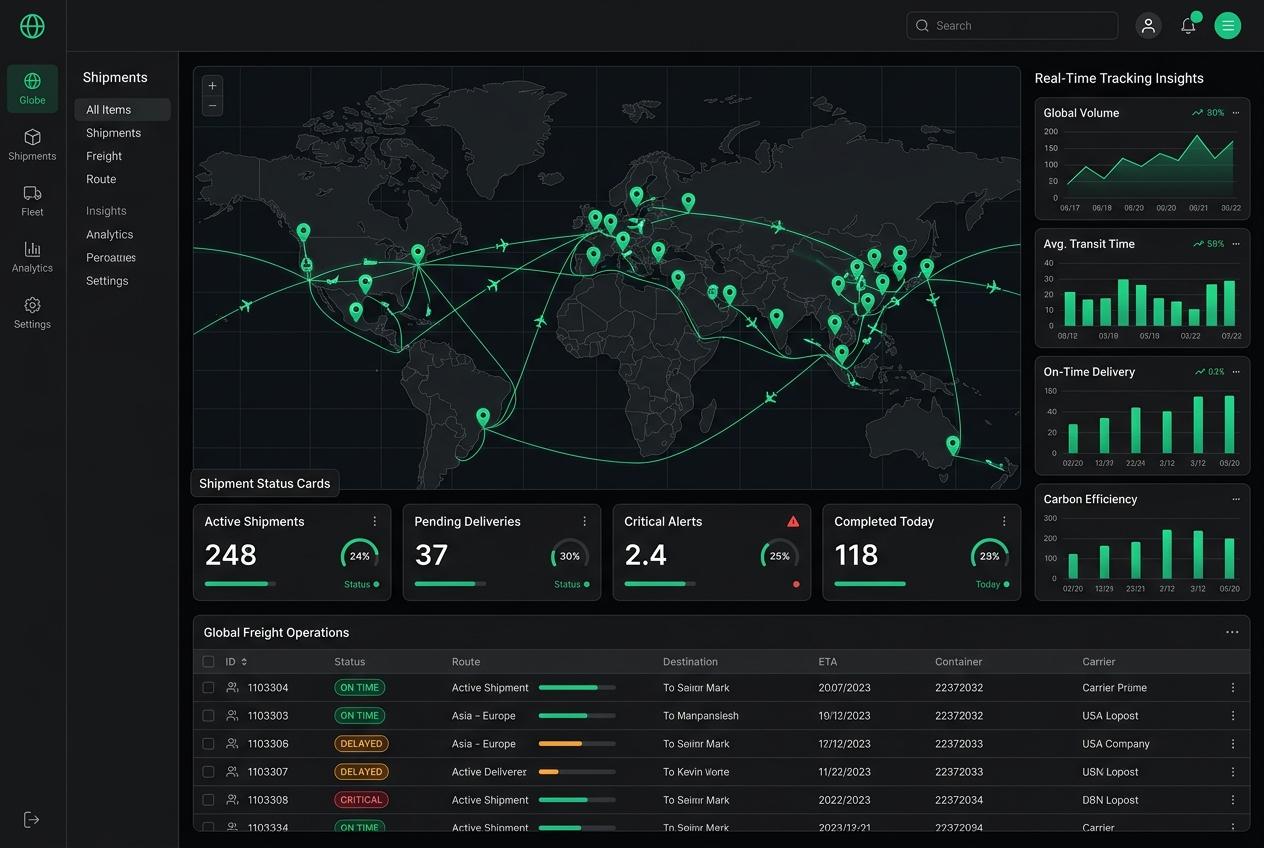Open Carbon Efficiency chart options
Screen dimensions: 1264x848
click(1236, 499)
